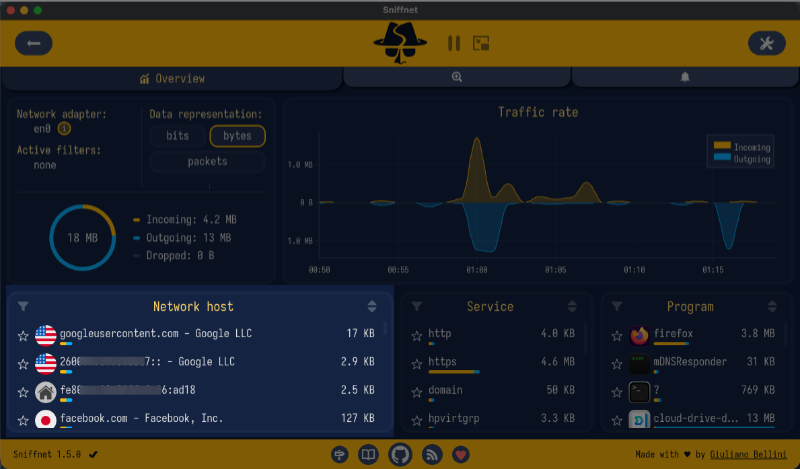Star the hpvirtgrp service

(x=417, y=420)
